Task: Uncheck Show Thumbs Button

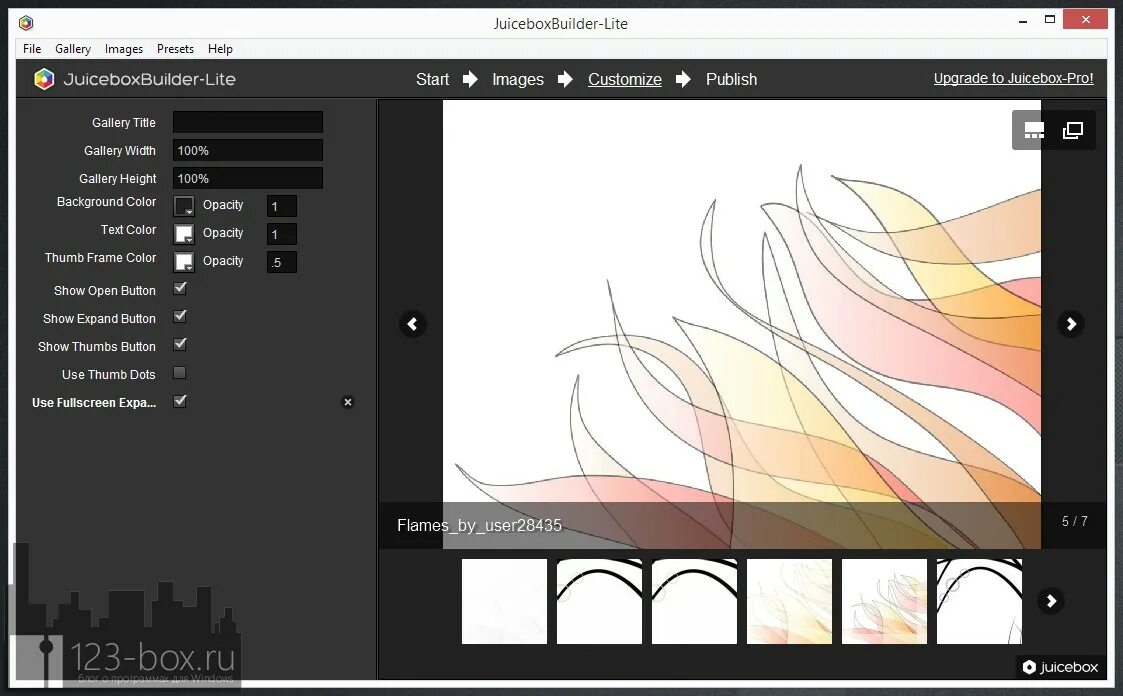Action: point(180,344)
